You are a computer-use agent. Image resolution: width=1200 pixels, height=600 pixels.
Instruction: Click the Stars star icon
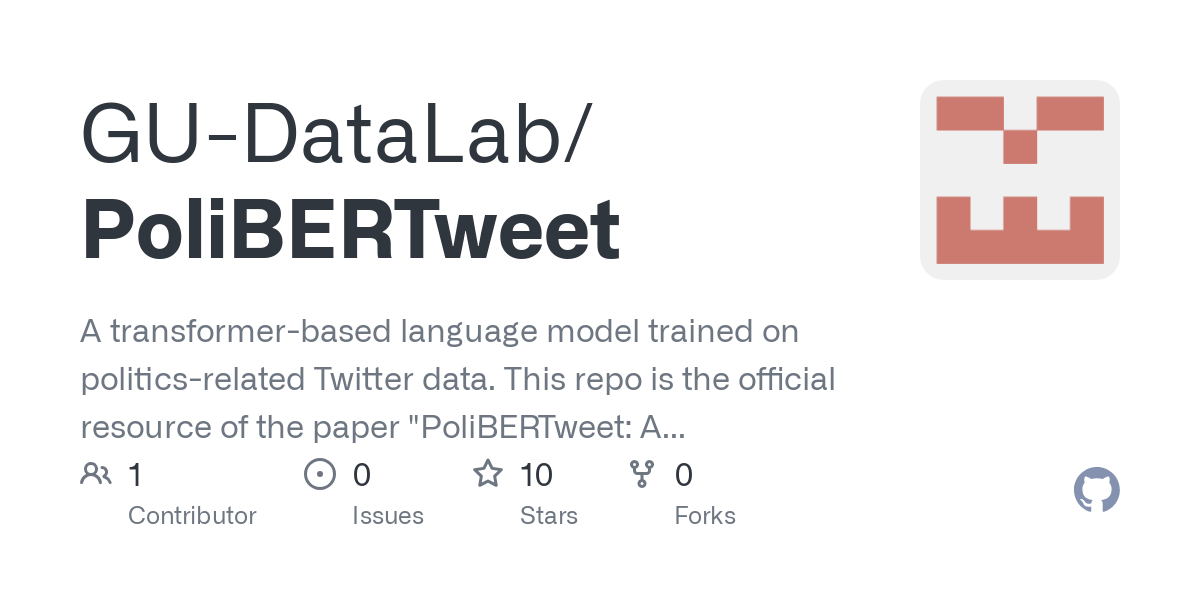tap(487, 474)
